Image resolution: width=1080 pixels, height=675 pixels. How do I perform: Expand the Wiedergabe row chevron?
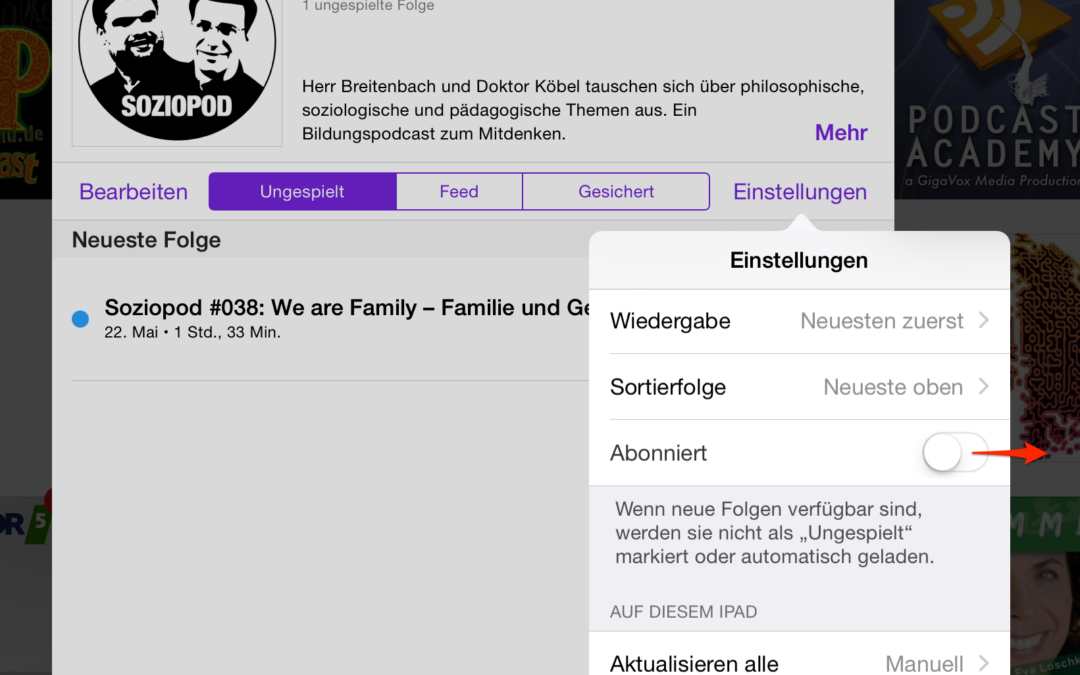point(984,321)
